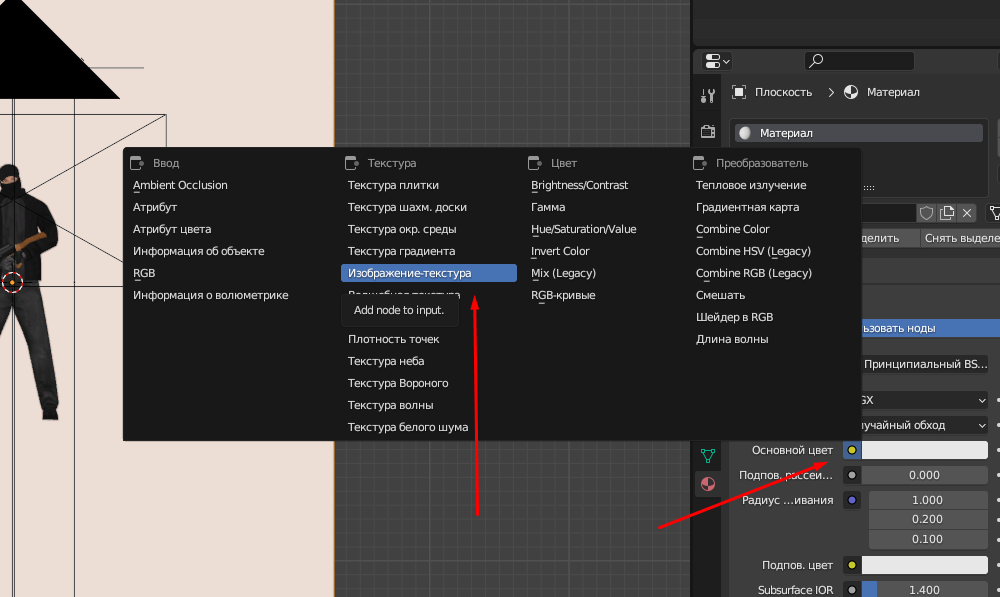Choose Изображение-текстура from the texture list

(428, 273)
